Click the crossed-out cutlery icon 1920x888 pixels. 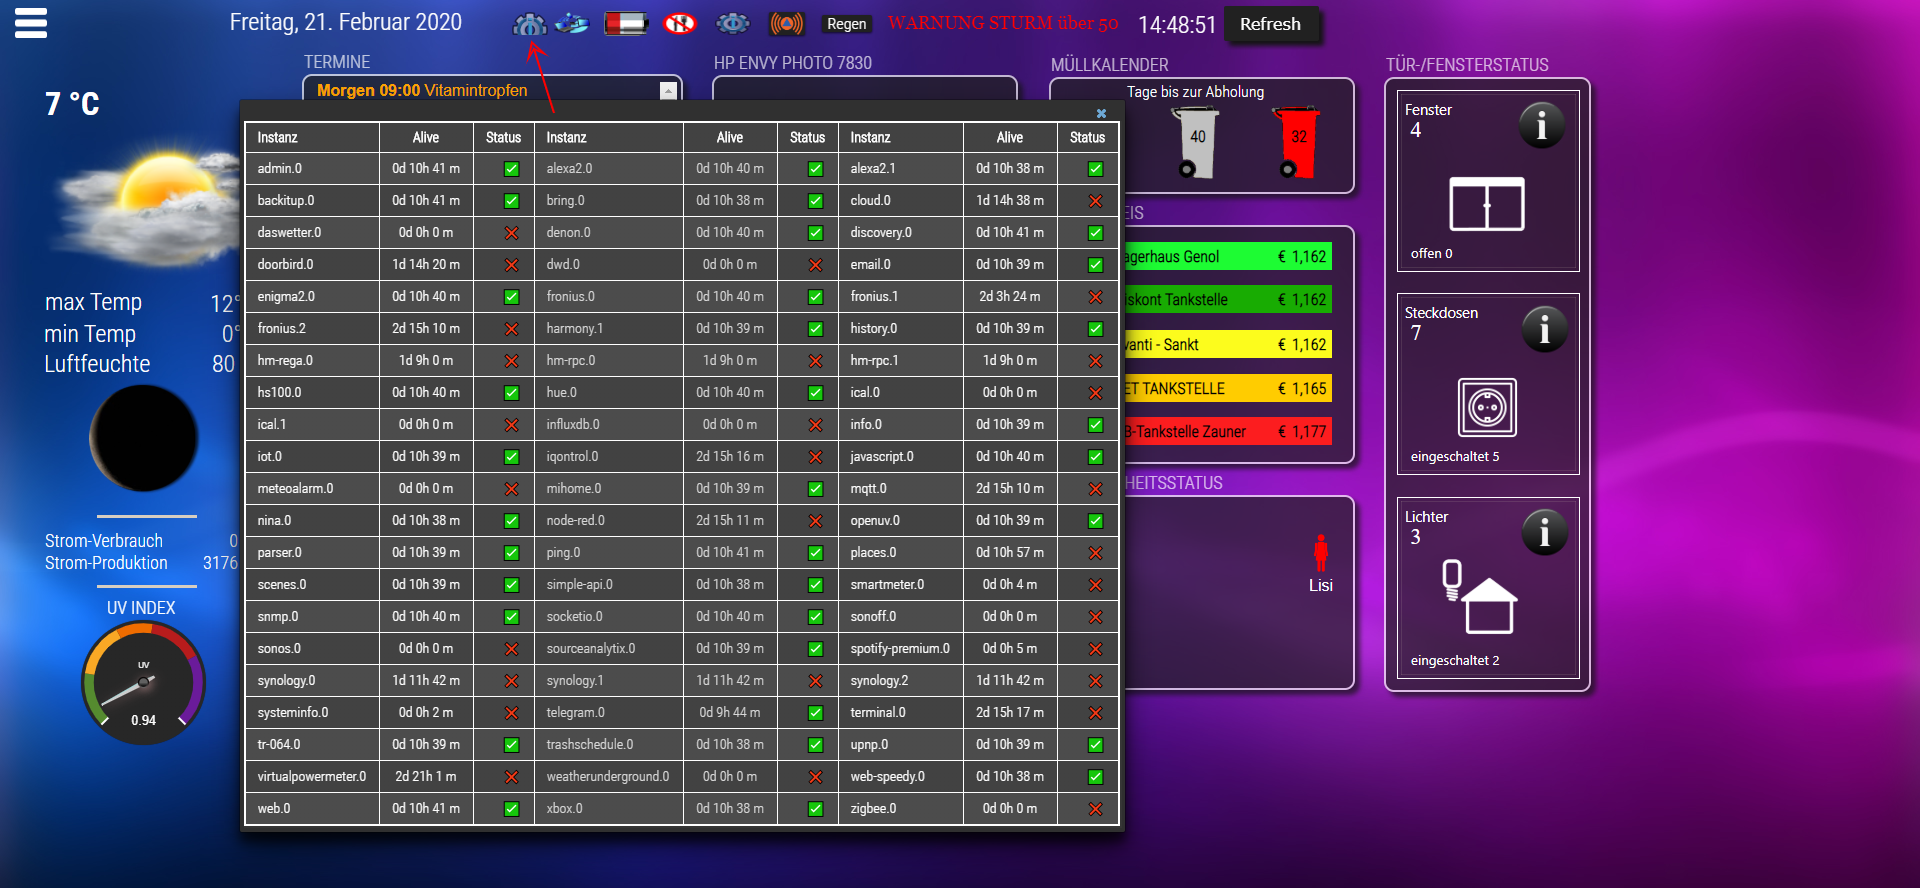click(x=680, y=23)
